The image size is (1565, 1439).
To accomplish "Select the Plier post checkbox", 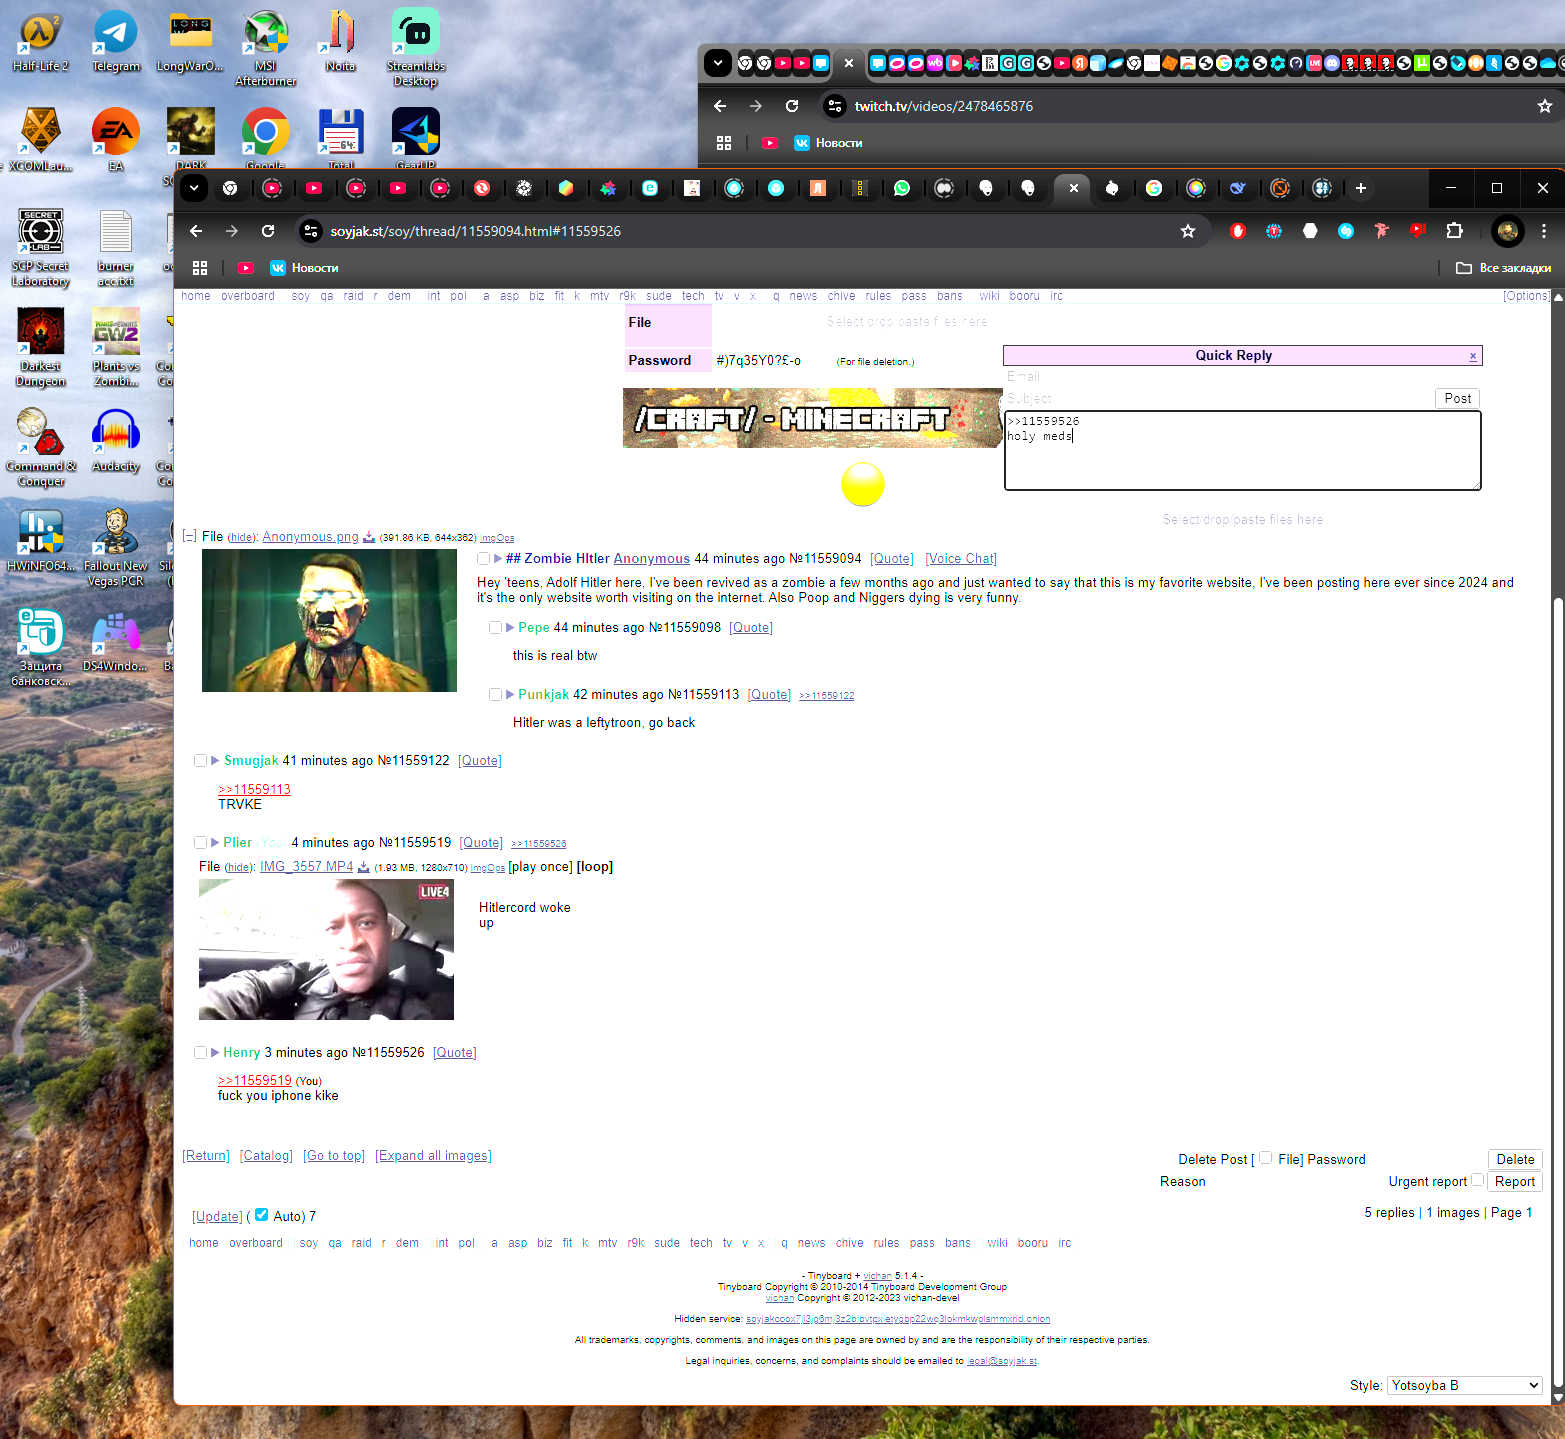I will point(200,843).
